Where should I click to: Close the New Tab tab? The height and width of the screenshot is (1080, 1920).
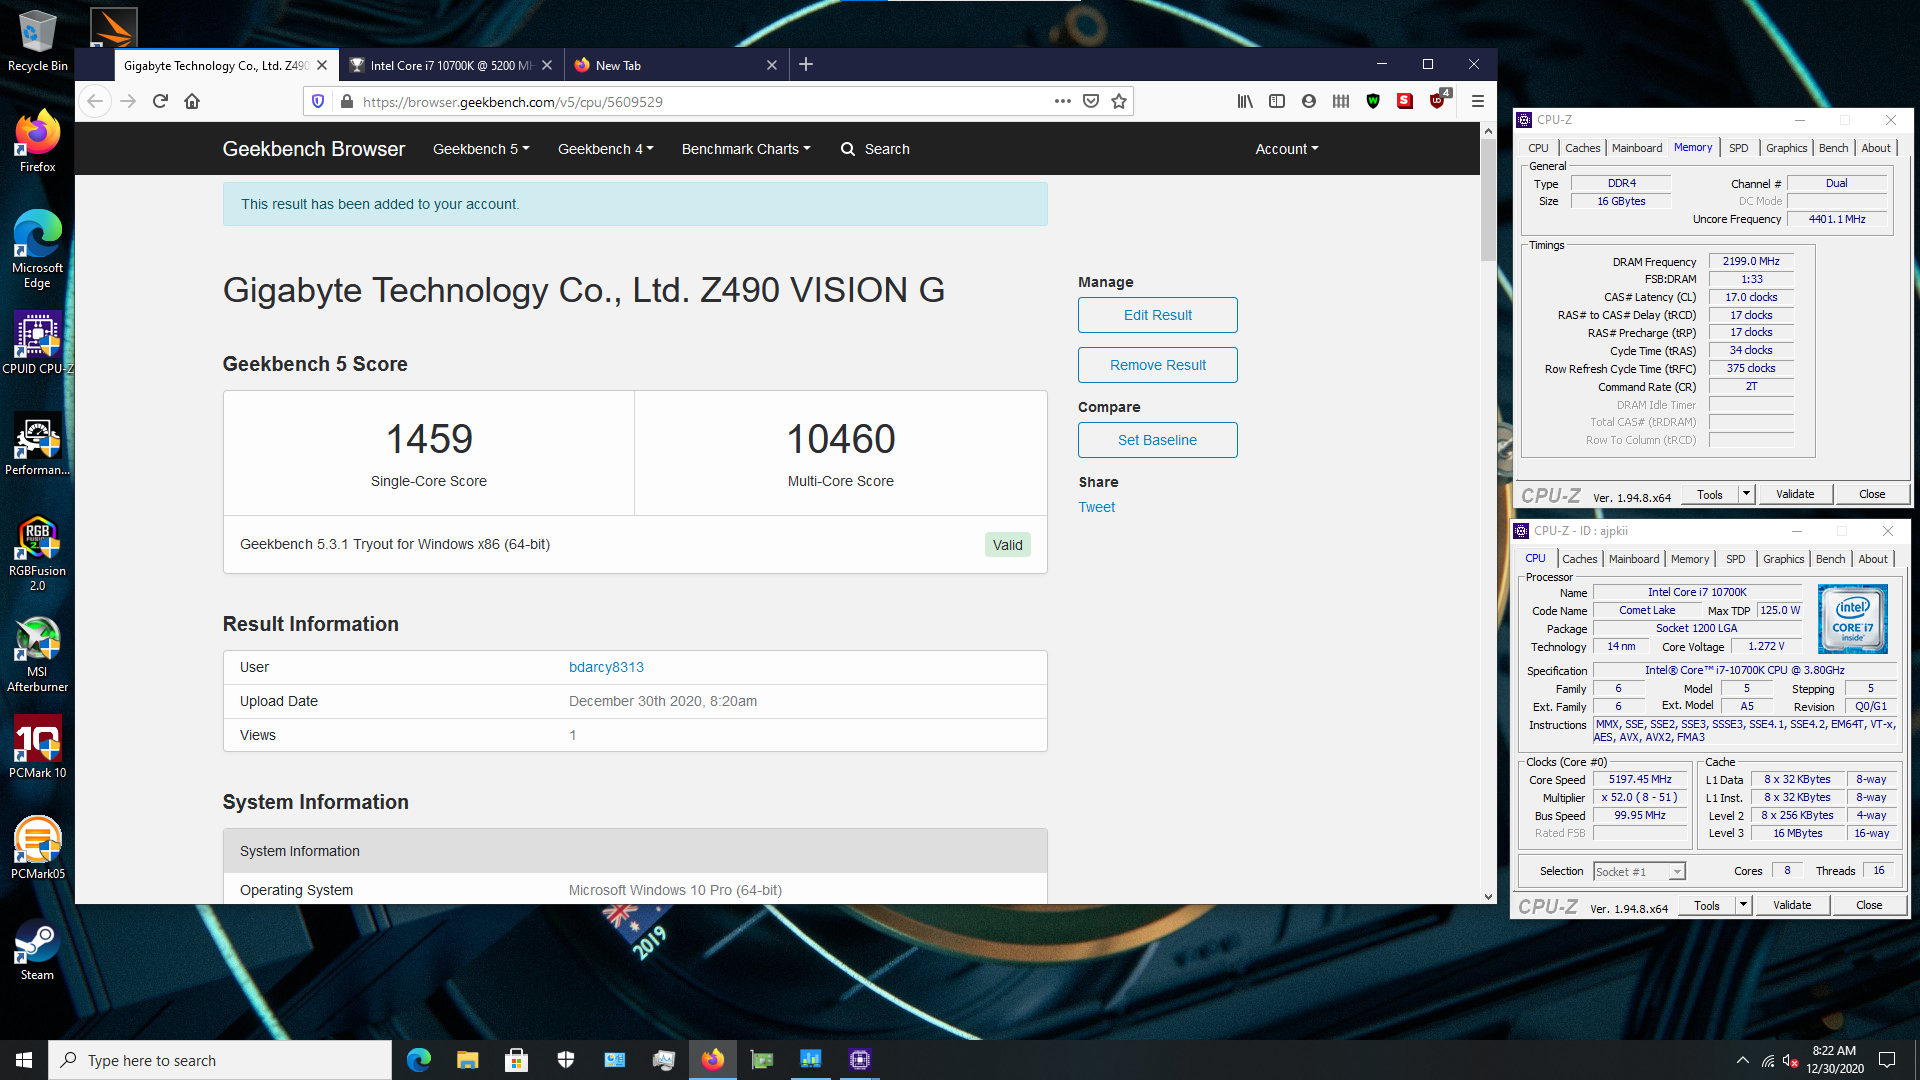772,65
